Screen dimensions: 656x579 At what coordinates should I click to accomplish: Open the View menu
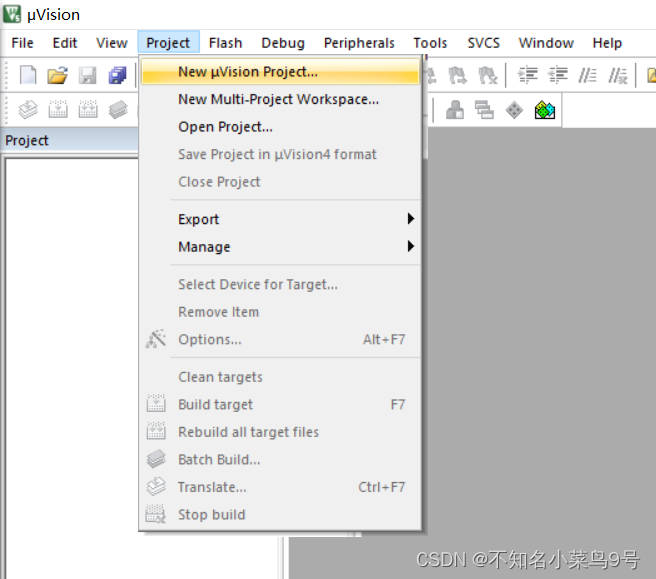[111, 43]
